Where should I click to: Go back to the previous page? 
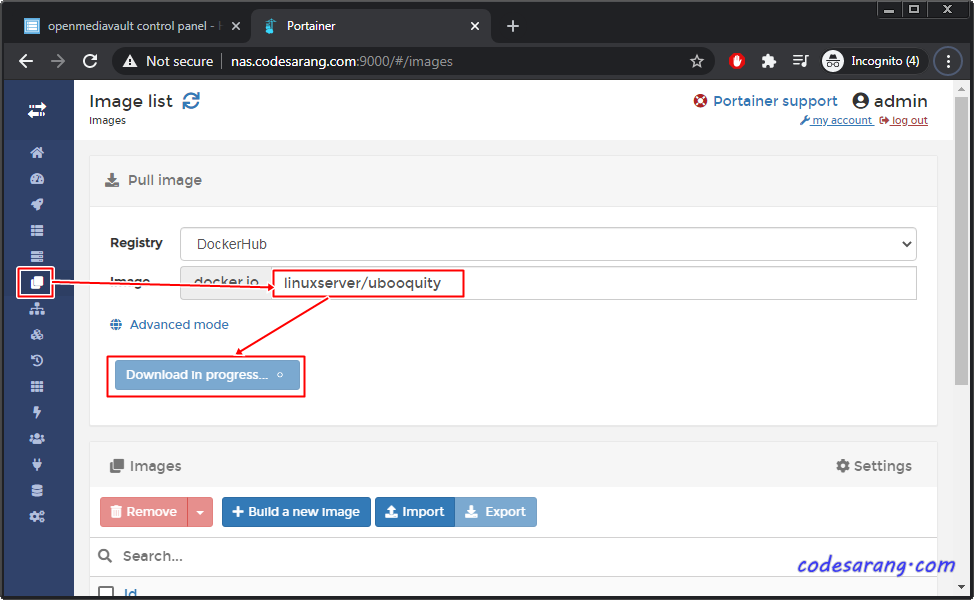(26, 61)
